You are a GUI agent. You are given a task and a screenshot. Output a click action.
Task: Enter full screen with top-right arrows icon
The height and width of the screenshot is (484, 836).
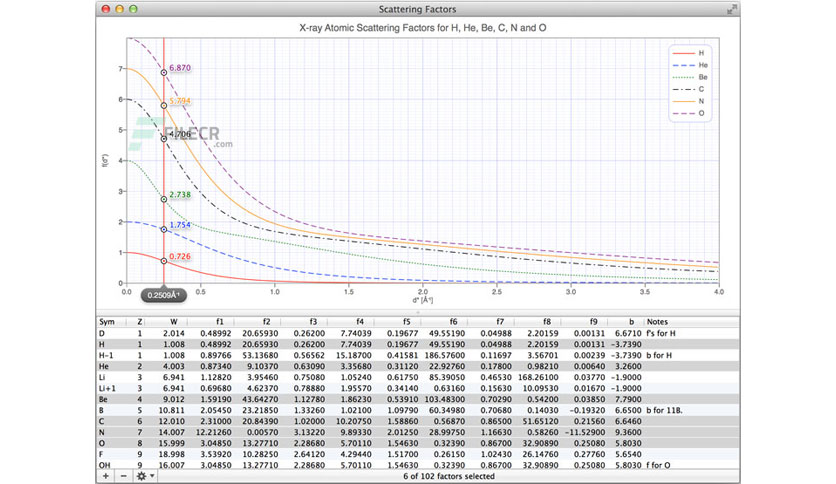pos(732,9)
